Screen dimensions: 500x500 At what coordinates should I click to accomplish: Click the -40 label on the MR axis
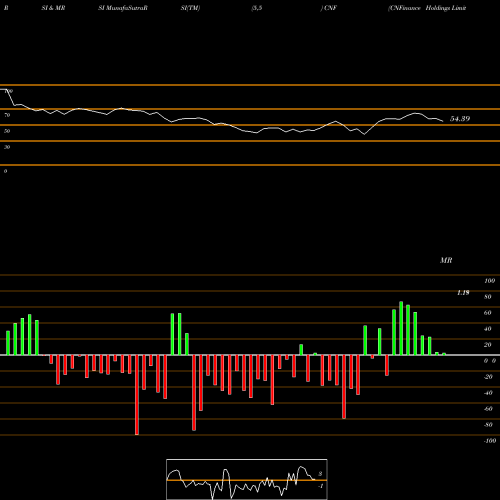pos(488,393)
